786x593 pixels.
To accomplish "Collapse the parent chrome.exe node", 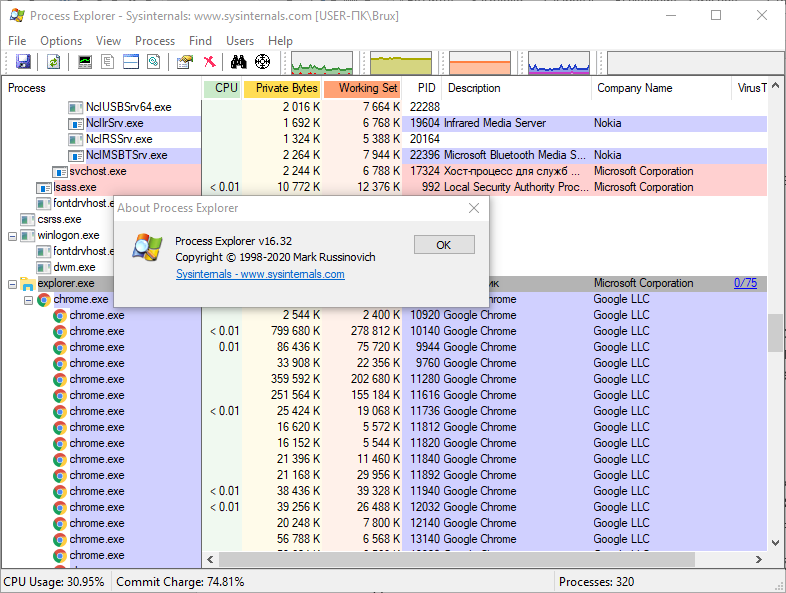I will pos(28,299).
